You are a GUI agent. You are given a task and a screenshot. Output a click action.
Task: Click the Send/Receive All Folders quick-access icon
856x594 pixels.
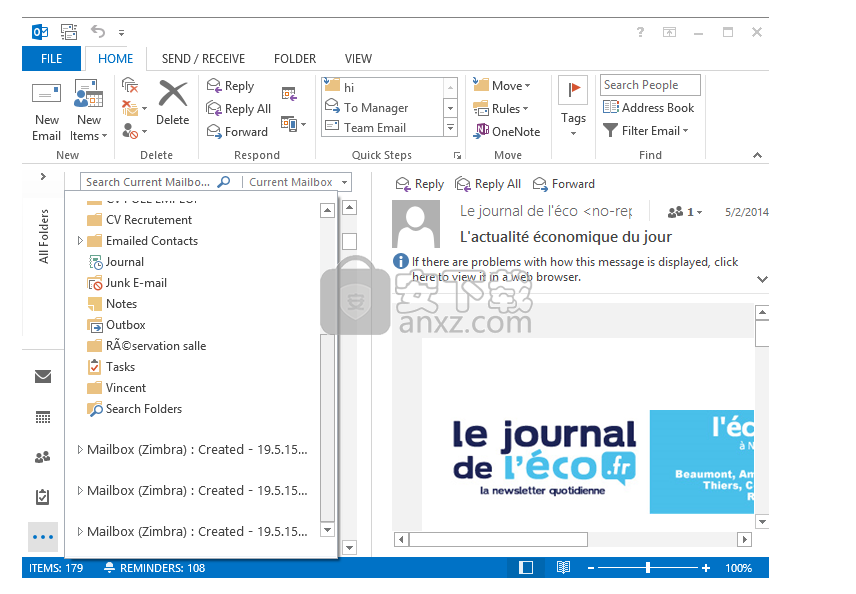tap(69, 32)
